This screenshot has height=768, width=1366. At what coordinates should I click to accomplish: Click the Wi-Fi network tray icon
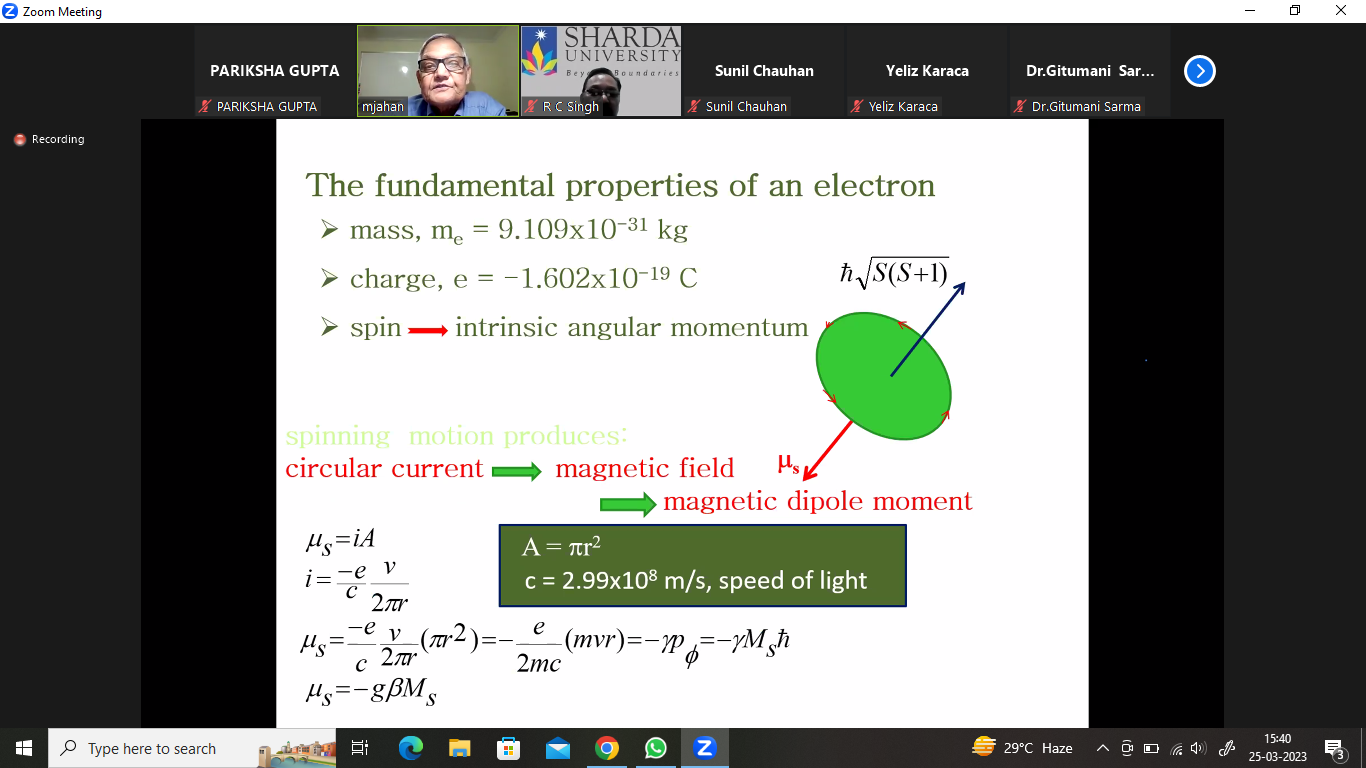1176,748
